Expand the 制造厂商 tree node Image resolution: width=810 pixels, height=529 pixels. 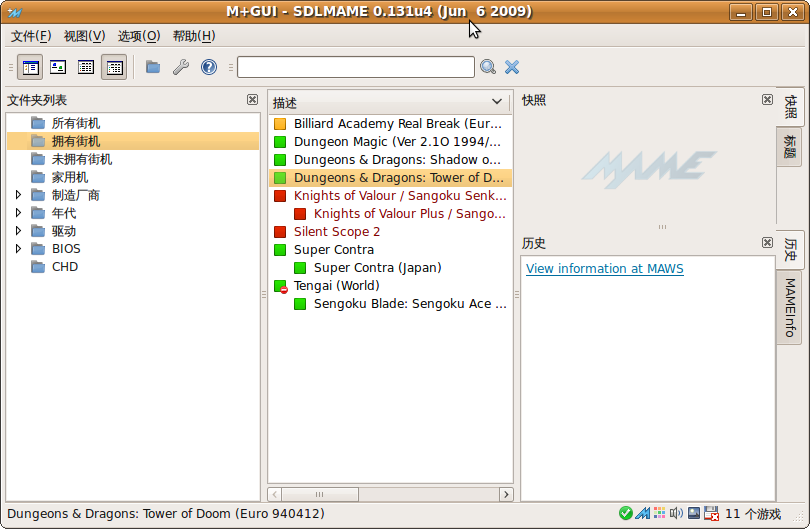tap(18, 195)
